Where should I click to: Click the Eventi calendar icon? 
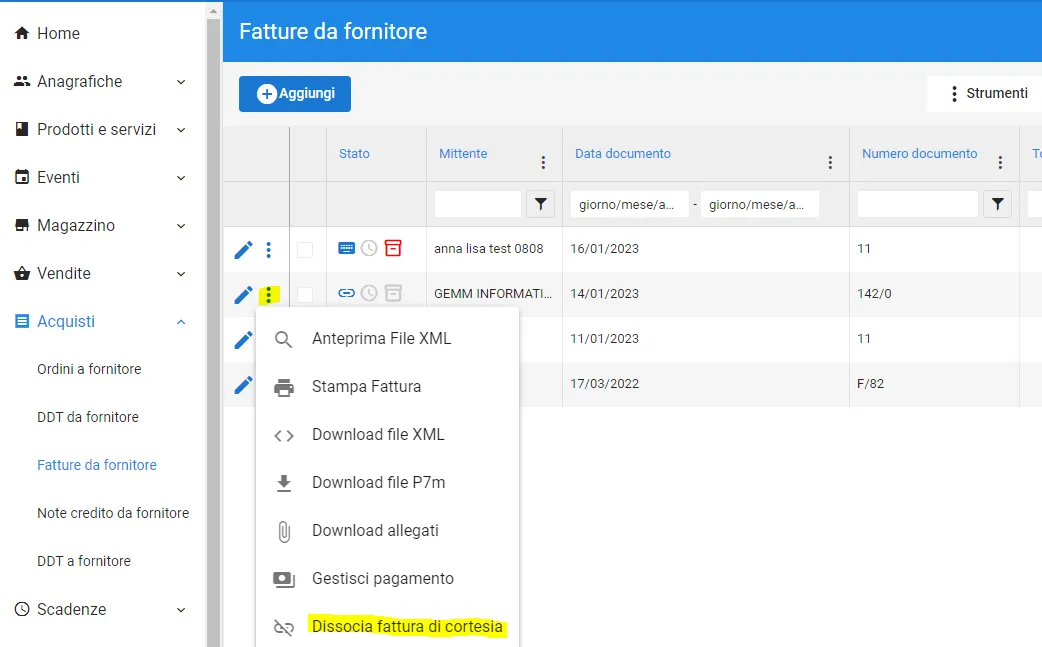click(x=22, y=177)
